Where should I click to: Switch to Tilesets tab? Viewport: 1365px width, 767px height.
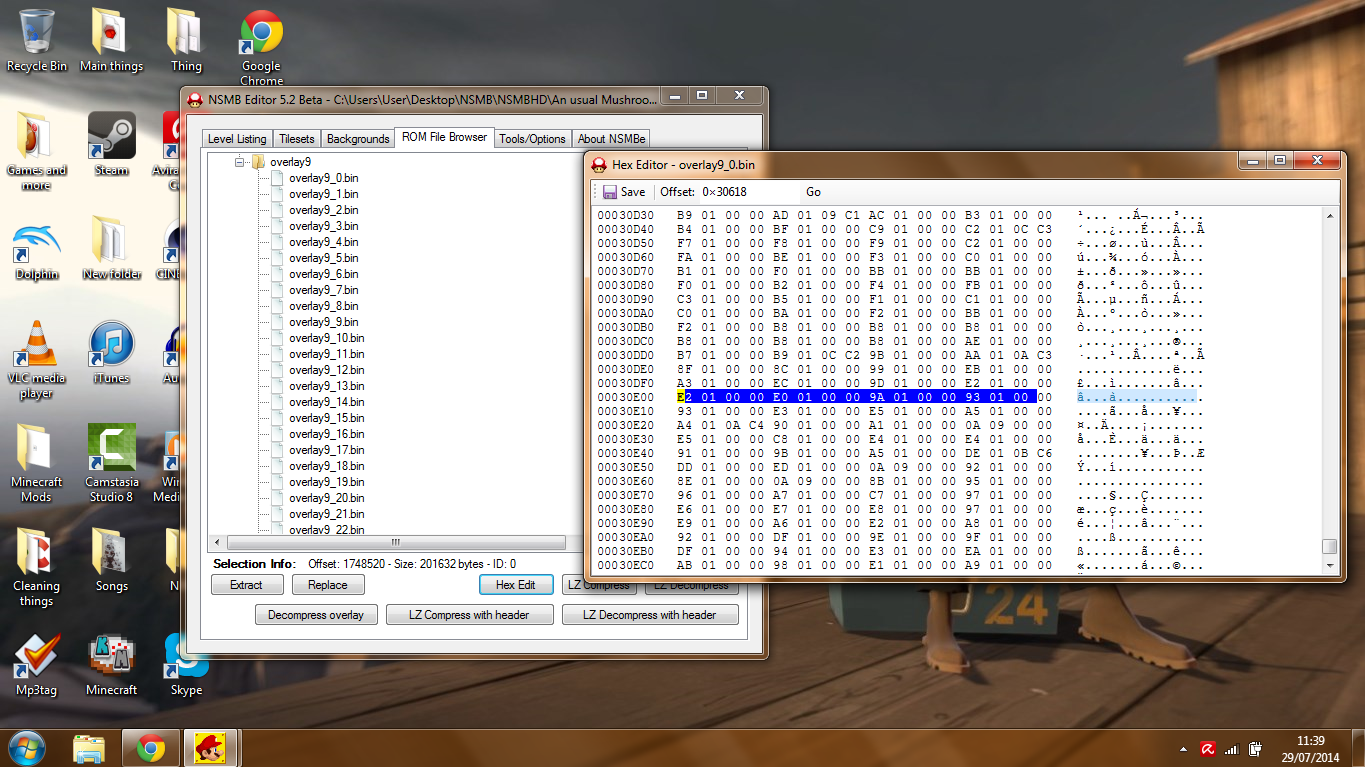pyautogui.click(x=296, y=139)
